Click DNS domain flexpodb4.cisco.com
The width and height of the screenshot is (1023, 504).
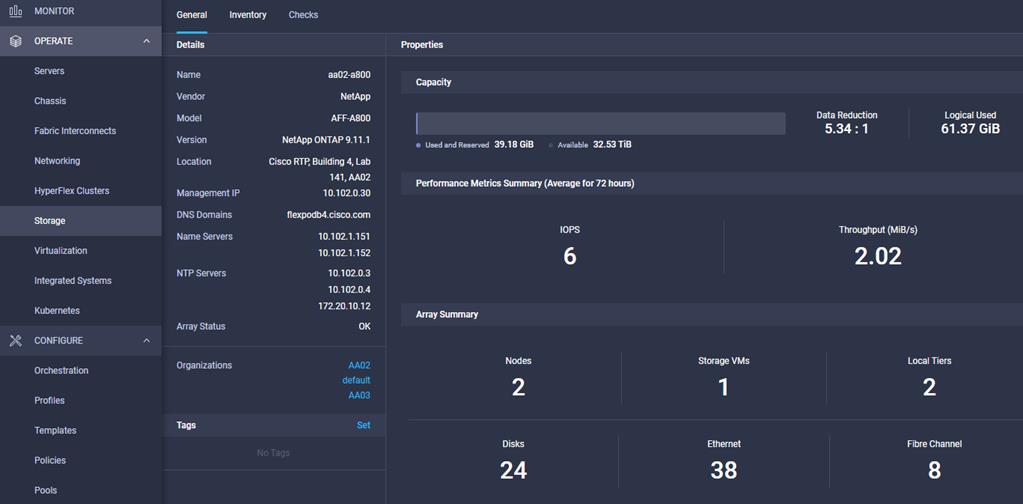[329, 215]
